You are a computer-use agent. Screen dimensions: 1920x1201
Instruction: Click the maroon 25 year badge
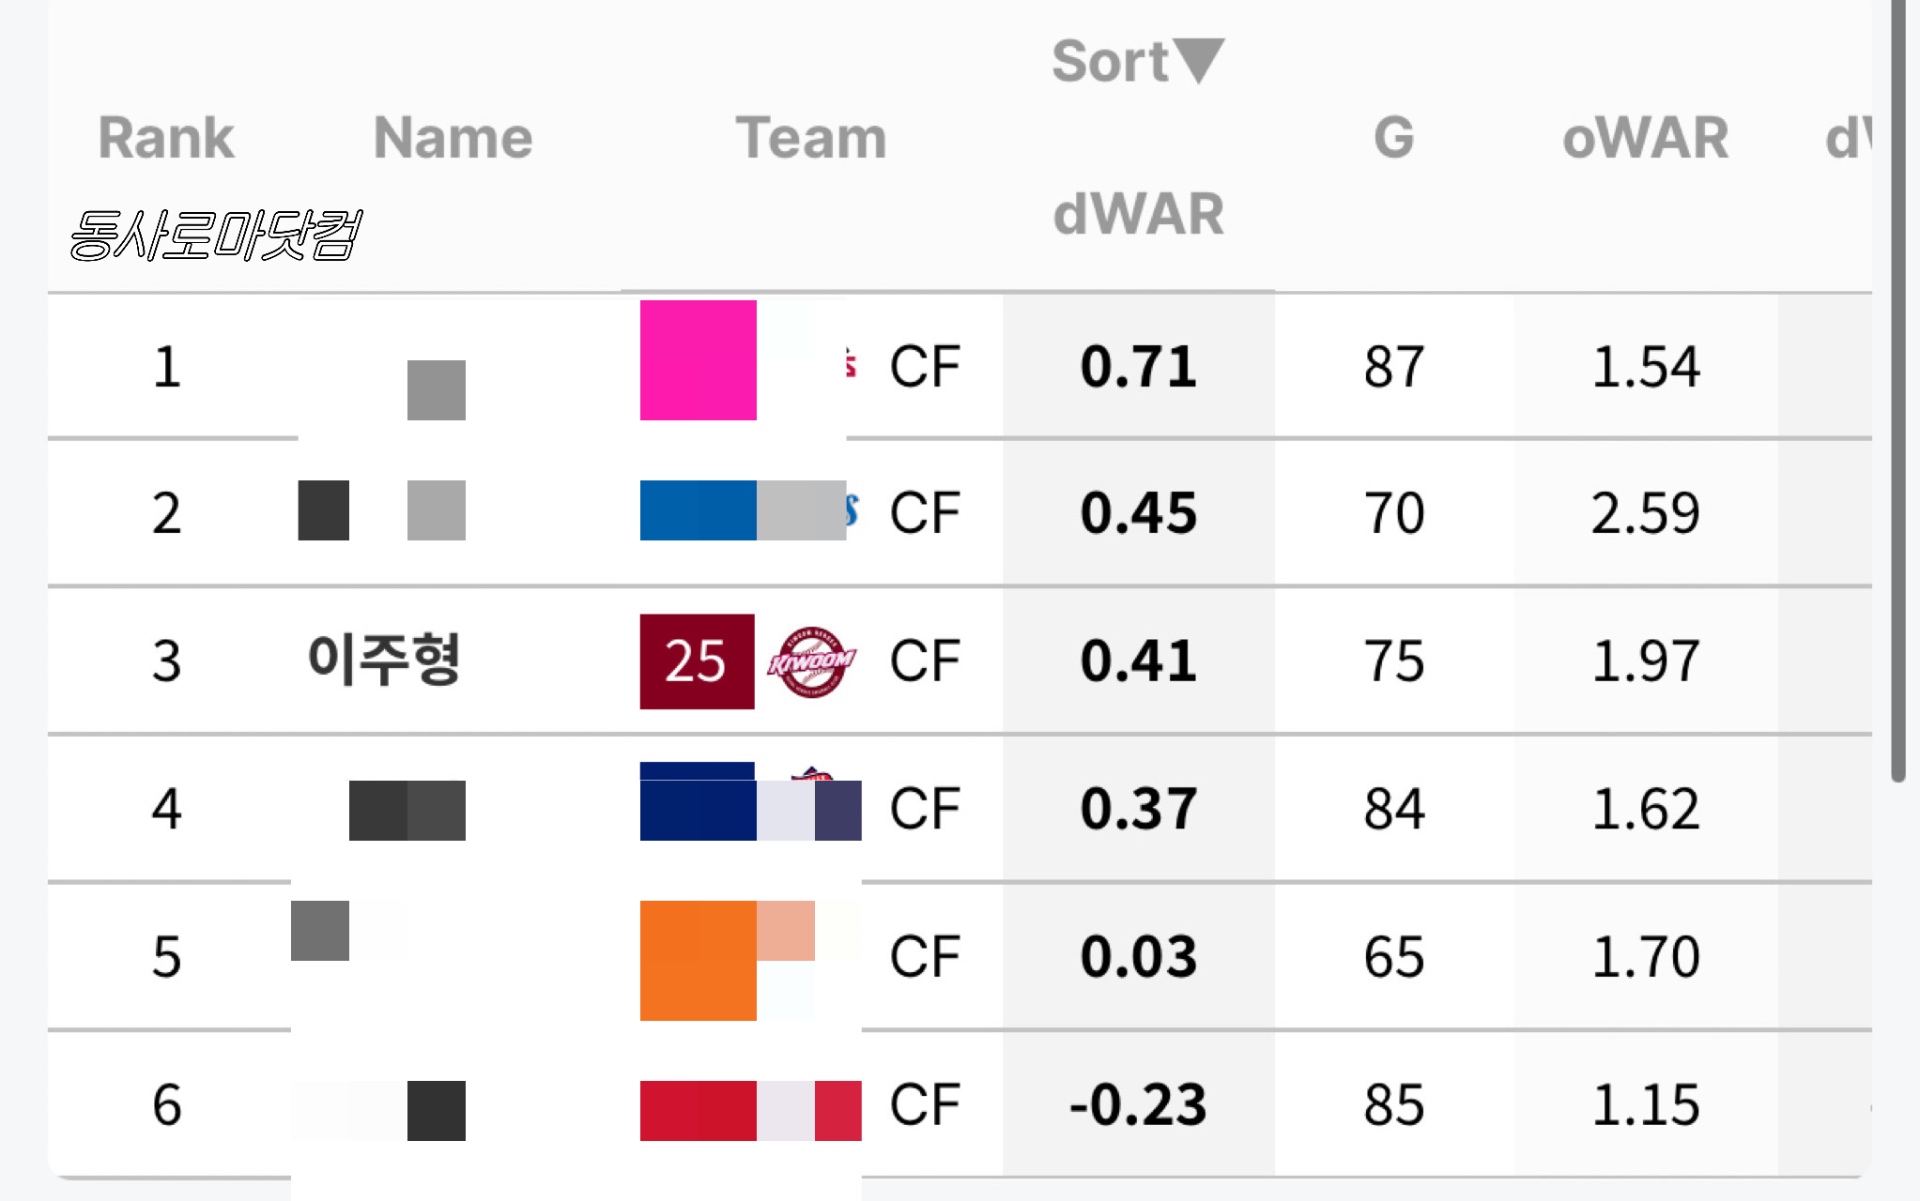click(x=697, y=661)
